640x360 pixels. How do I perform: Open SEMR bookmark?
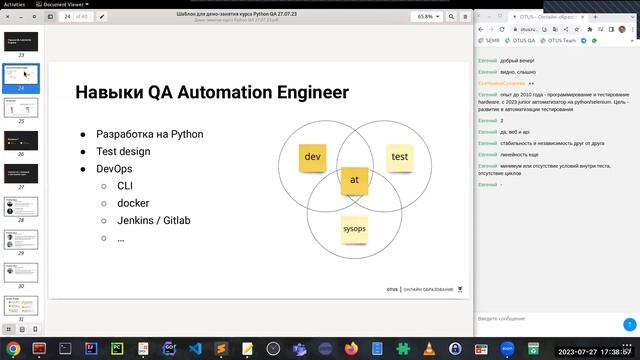coord(489,40)
